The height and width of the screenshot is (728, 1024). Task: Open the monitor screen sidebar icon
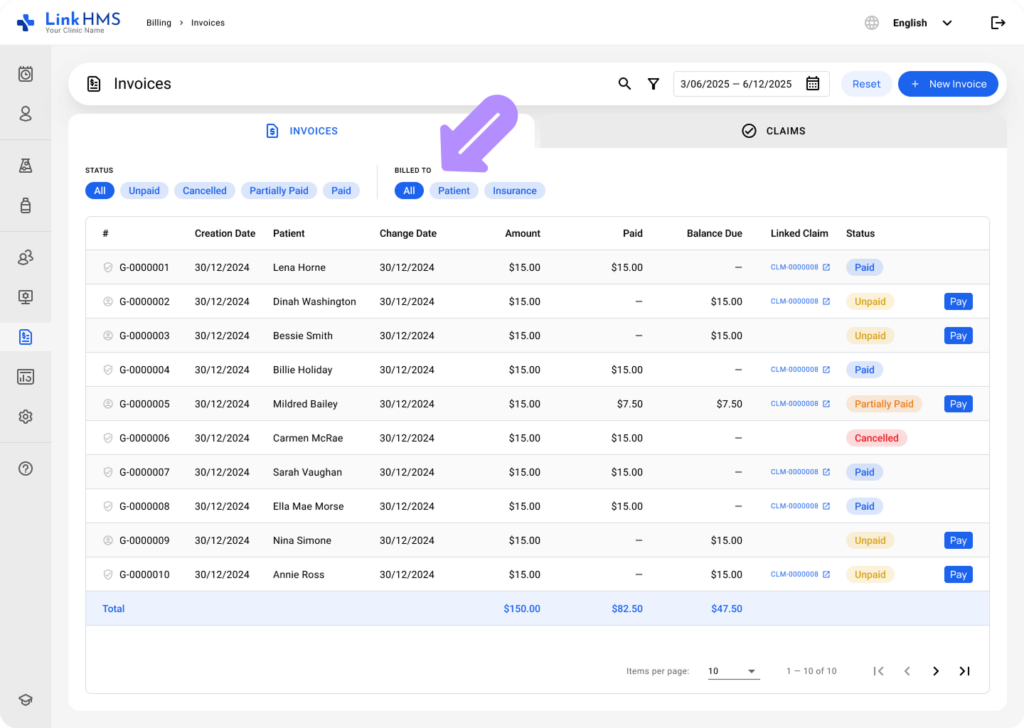(x=25, y=297)
